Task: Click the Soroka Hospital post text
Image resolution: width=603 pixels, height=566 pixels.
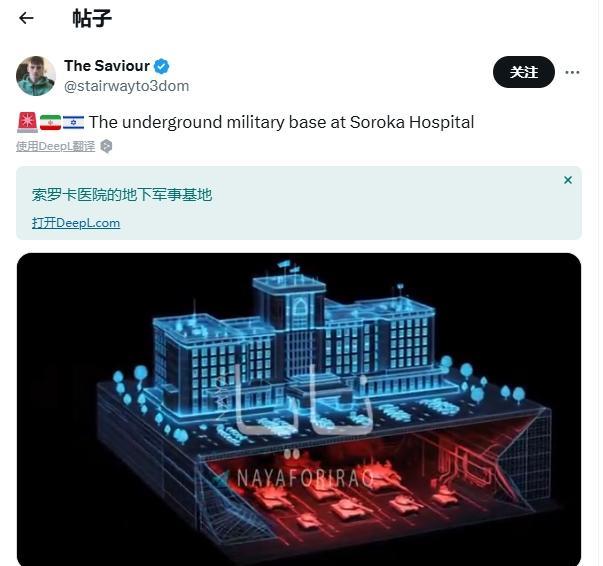Action: click(282, 122)
